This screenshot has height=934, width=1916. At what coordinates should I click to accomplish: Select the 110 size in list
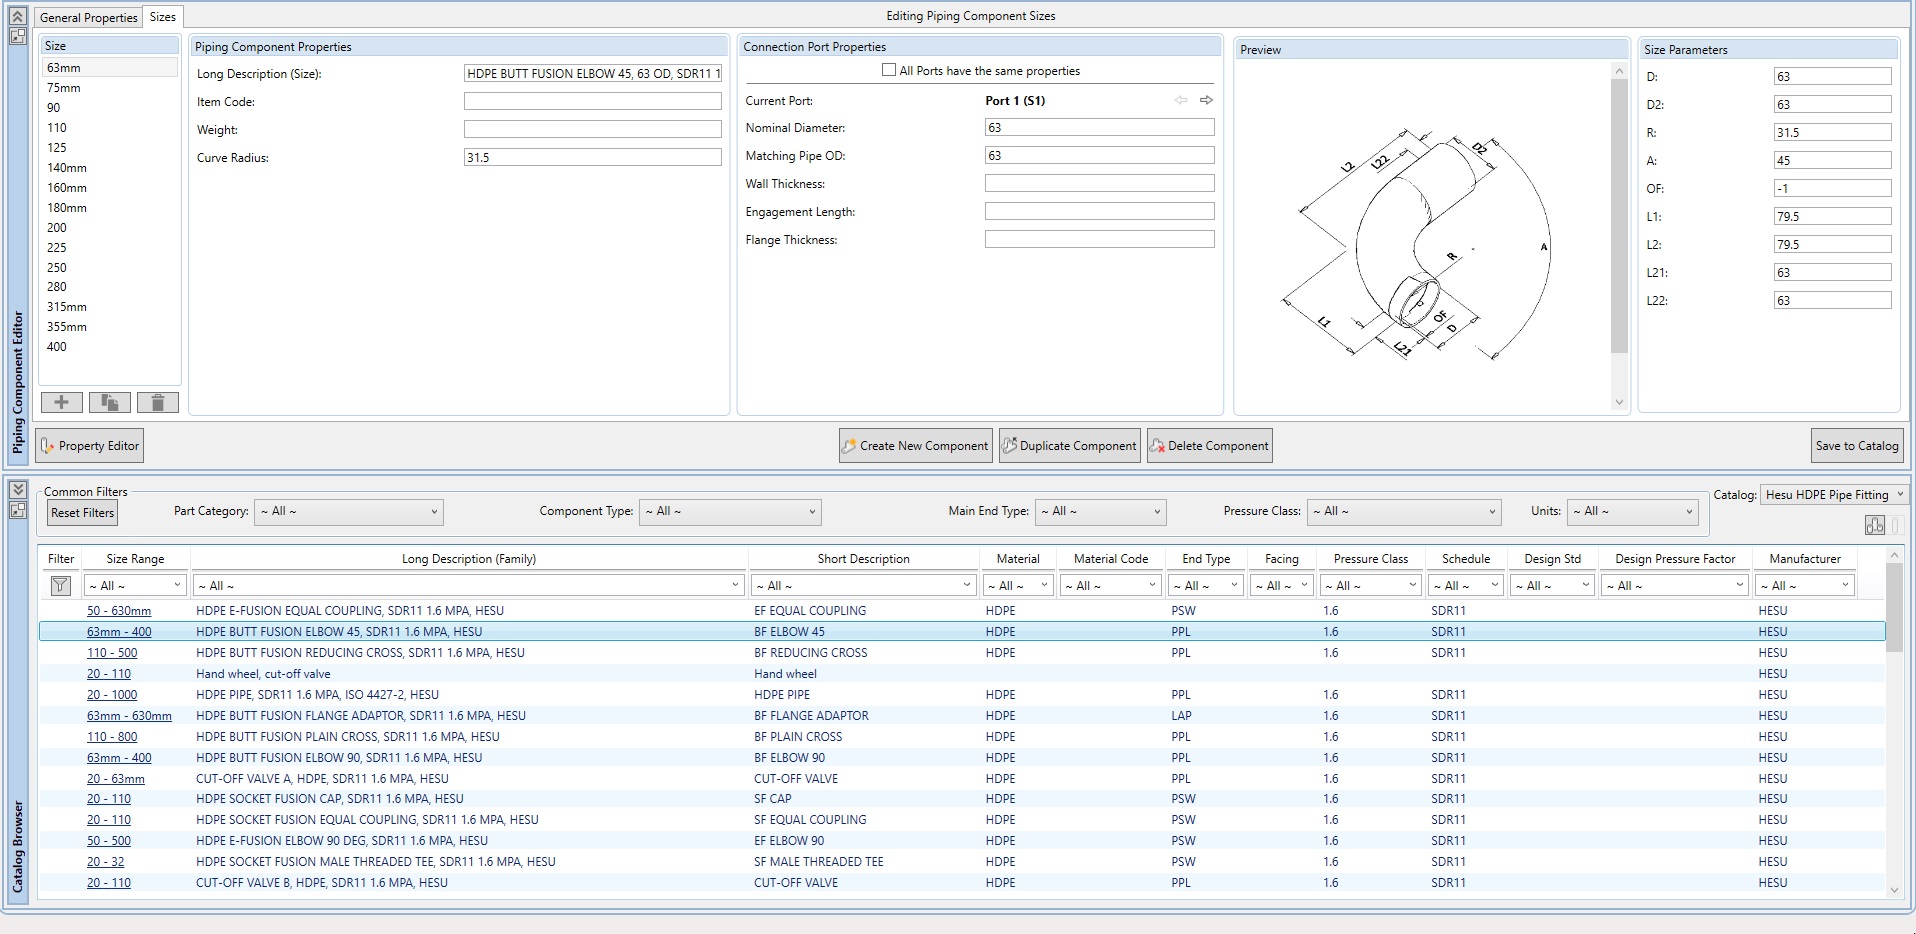pos(57,128)
